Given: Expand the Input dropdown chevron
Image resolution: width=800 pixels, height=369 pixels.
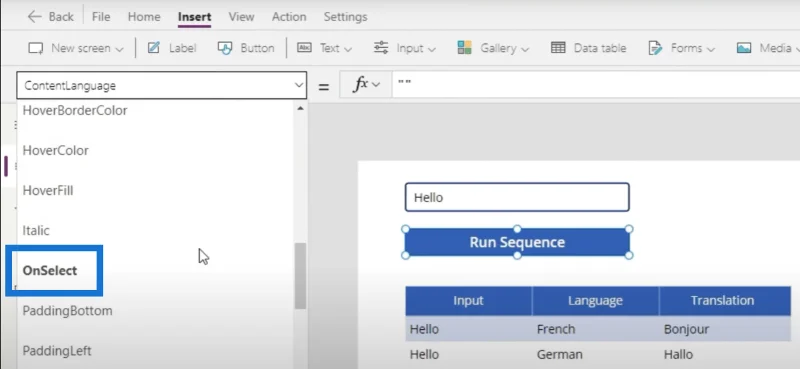Looking at the screenshot, I should [432, 50].
